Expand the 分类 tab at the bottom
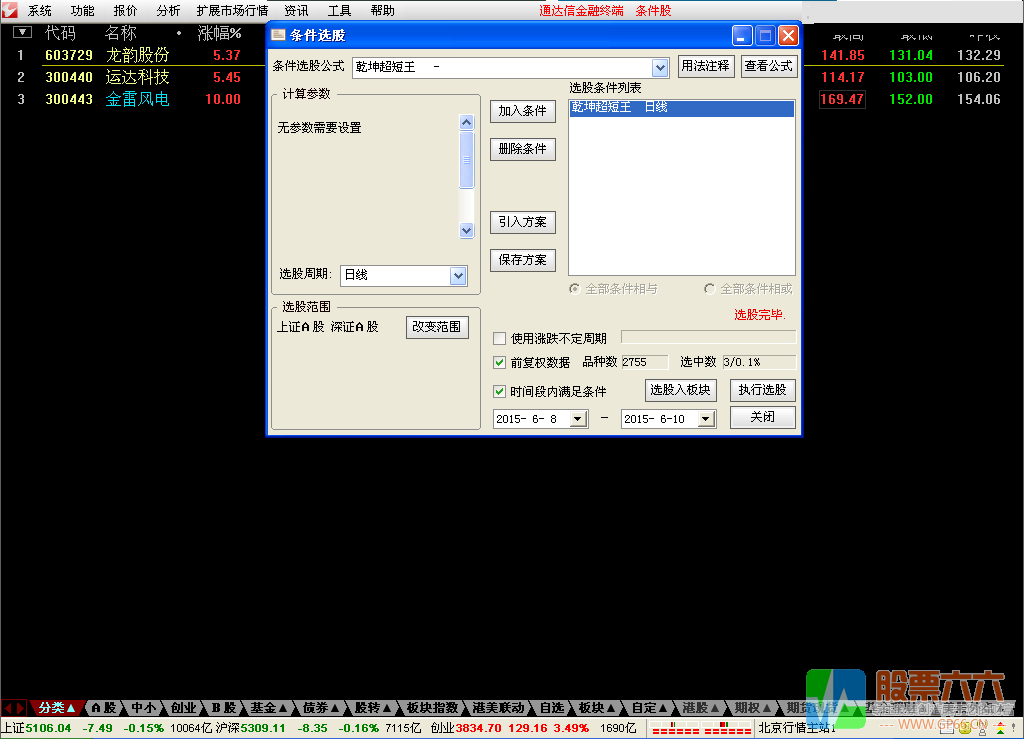The width and height of the screenshot is (1024, 739). click(x=56, y=708)
